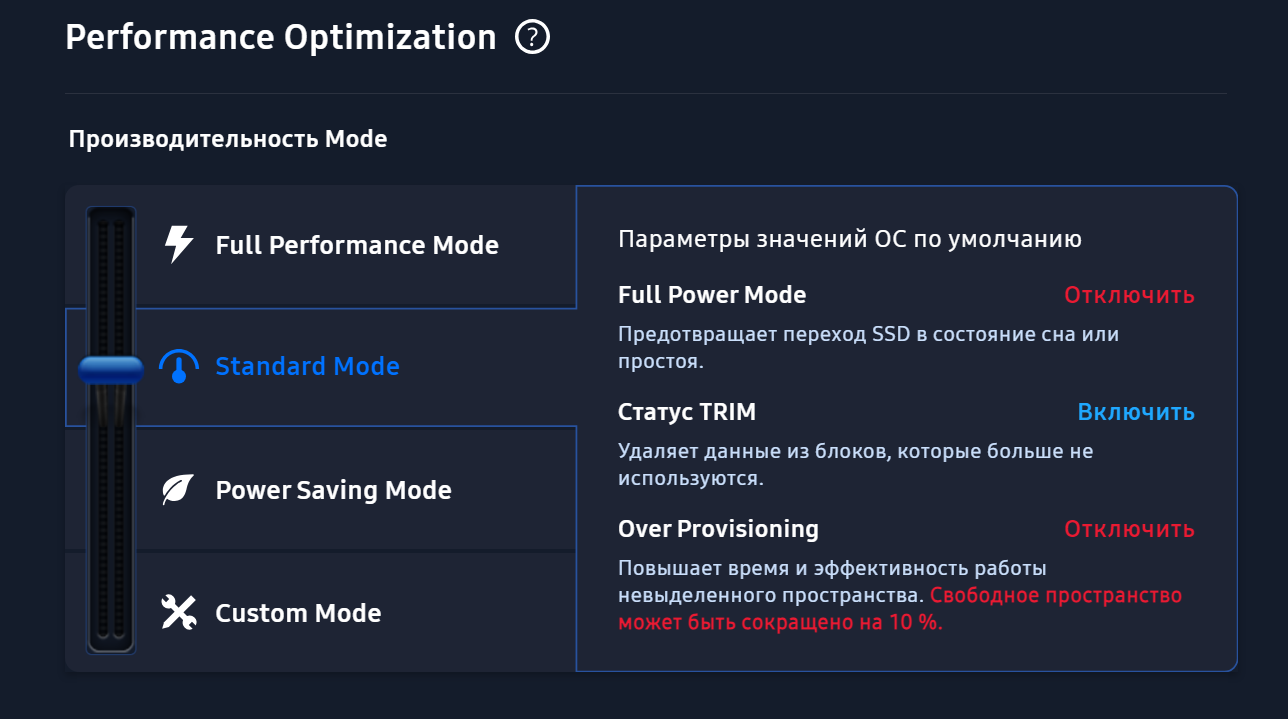1288x719 pixels.
Task: Click the gauge Standard Mode icon
Action: [x=179, y=367]
